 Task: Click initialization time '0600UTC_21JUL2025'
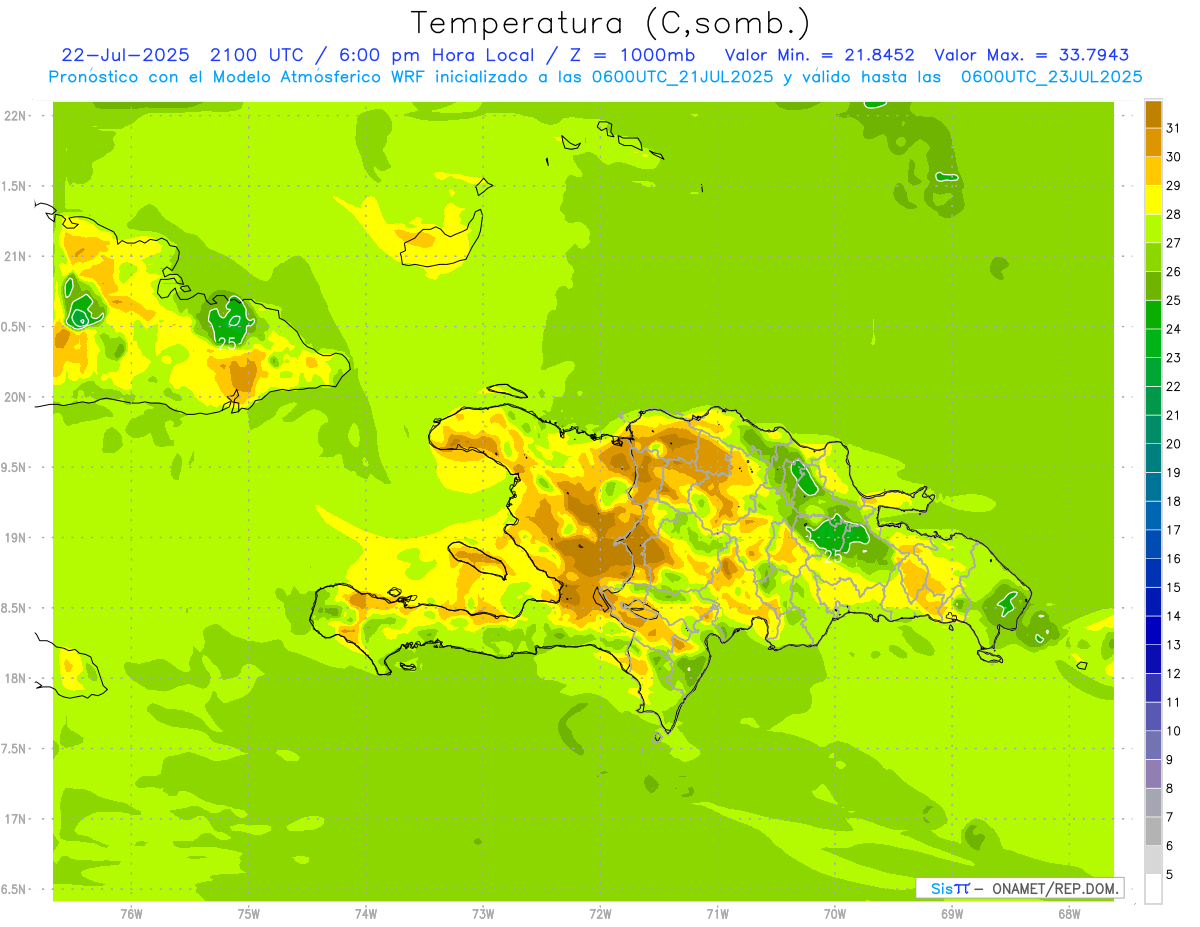point(681,76)
